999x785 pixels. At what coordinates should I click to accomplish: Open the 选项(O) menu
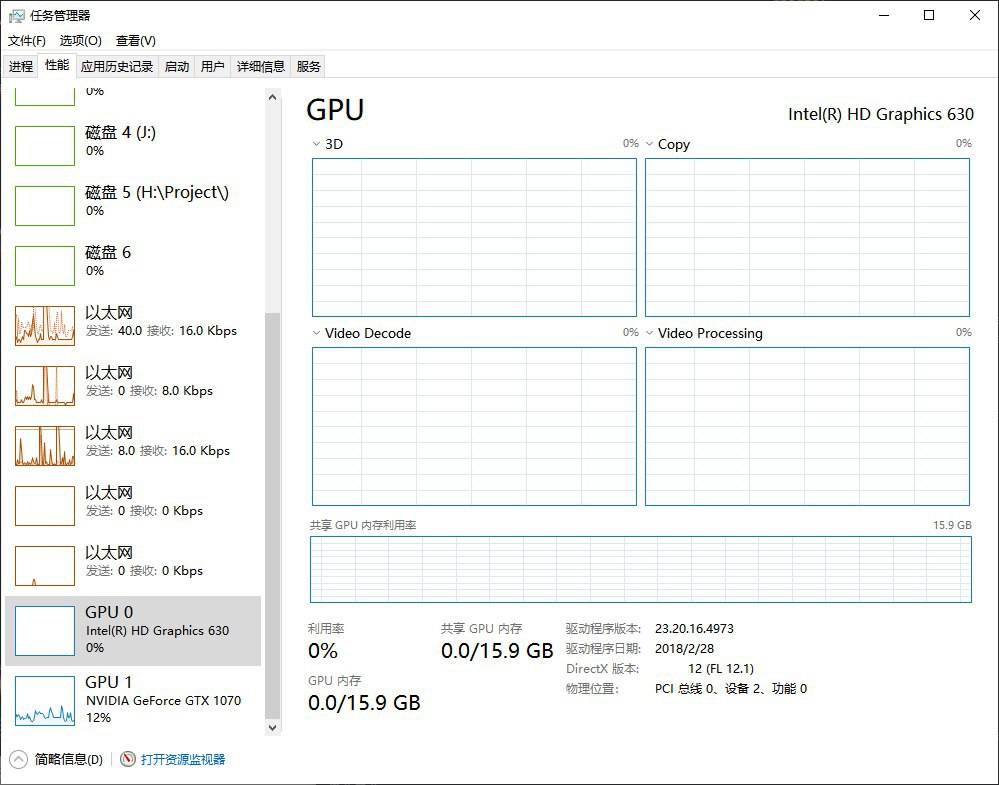(80, 41)
